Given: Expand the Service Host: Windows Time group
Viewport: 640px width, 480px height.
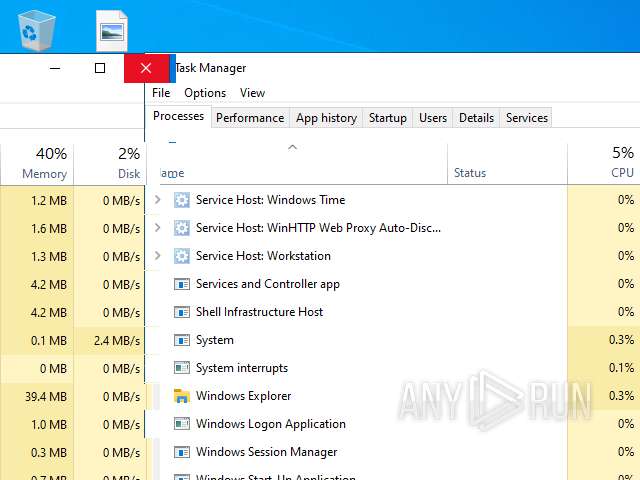Looking at the screenshot, I should (x=158, y=200).
